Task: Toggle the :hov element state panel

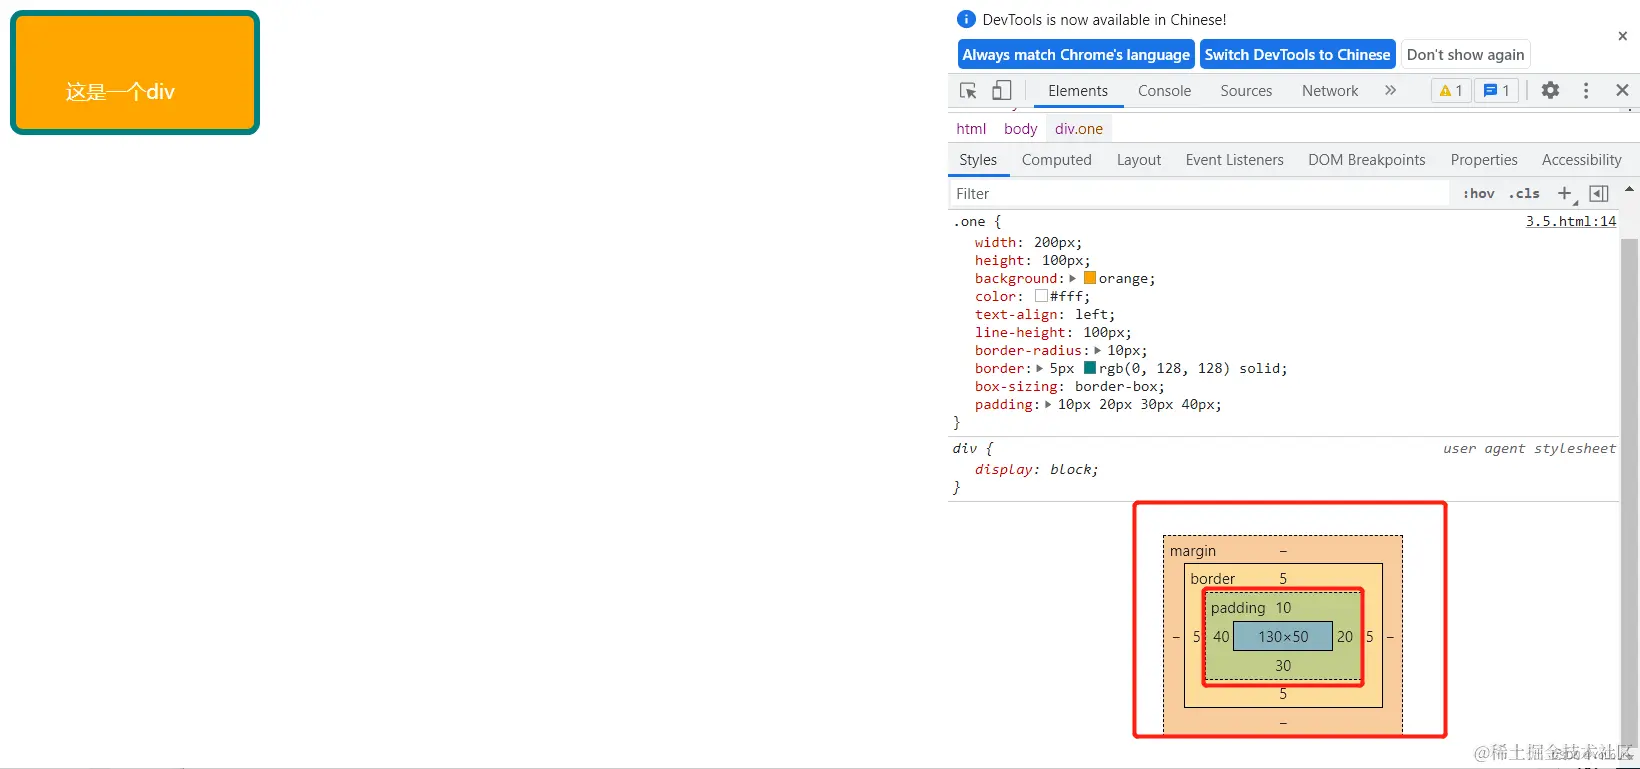Action: pyautogui.click(x=1479, y=194)
